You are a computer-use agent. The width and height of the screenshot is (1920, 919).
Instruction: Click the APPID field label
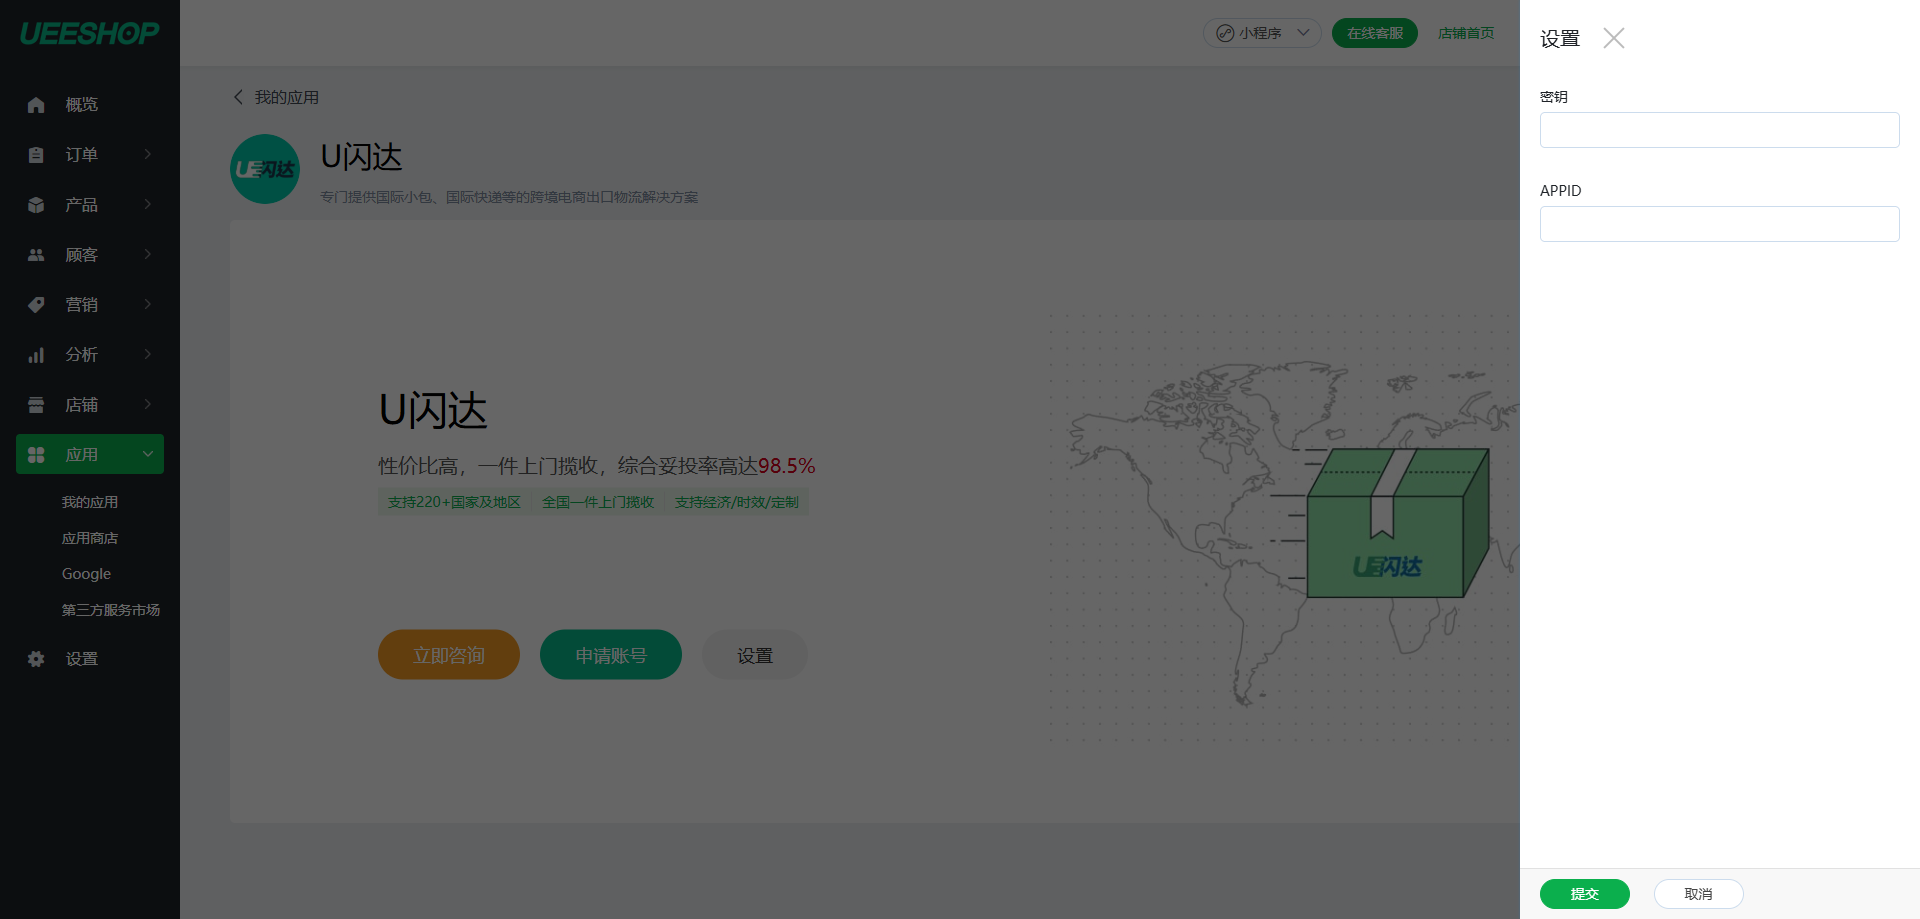[x=1561, y=190]
